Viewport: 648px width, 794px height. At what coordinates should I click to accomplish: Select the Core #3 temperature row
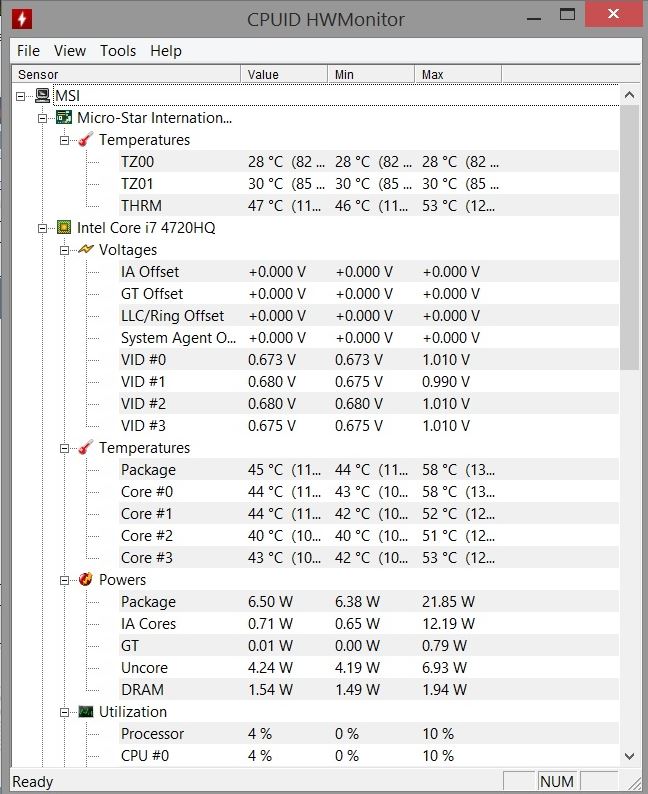(x=368, y=558)
